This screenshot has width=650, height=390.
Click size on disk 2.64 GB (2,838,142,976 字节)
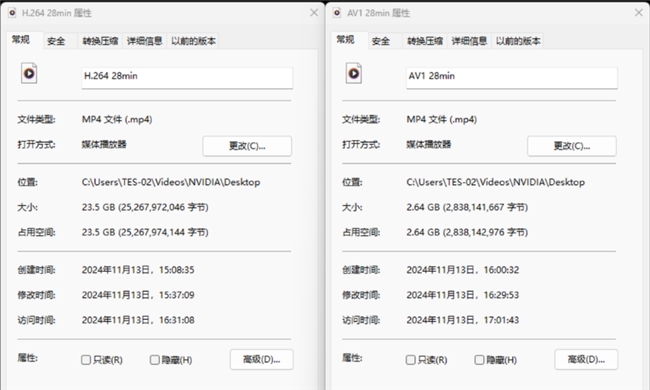[467, 232]
